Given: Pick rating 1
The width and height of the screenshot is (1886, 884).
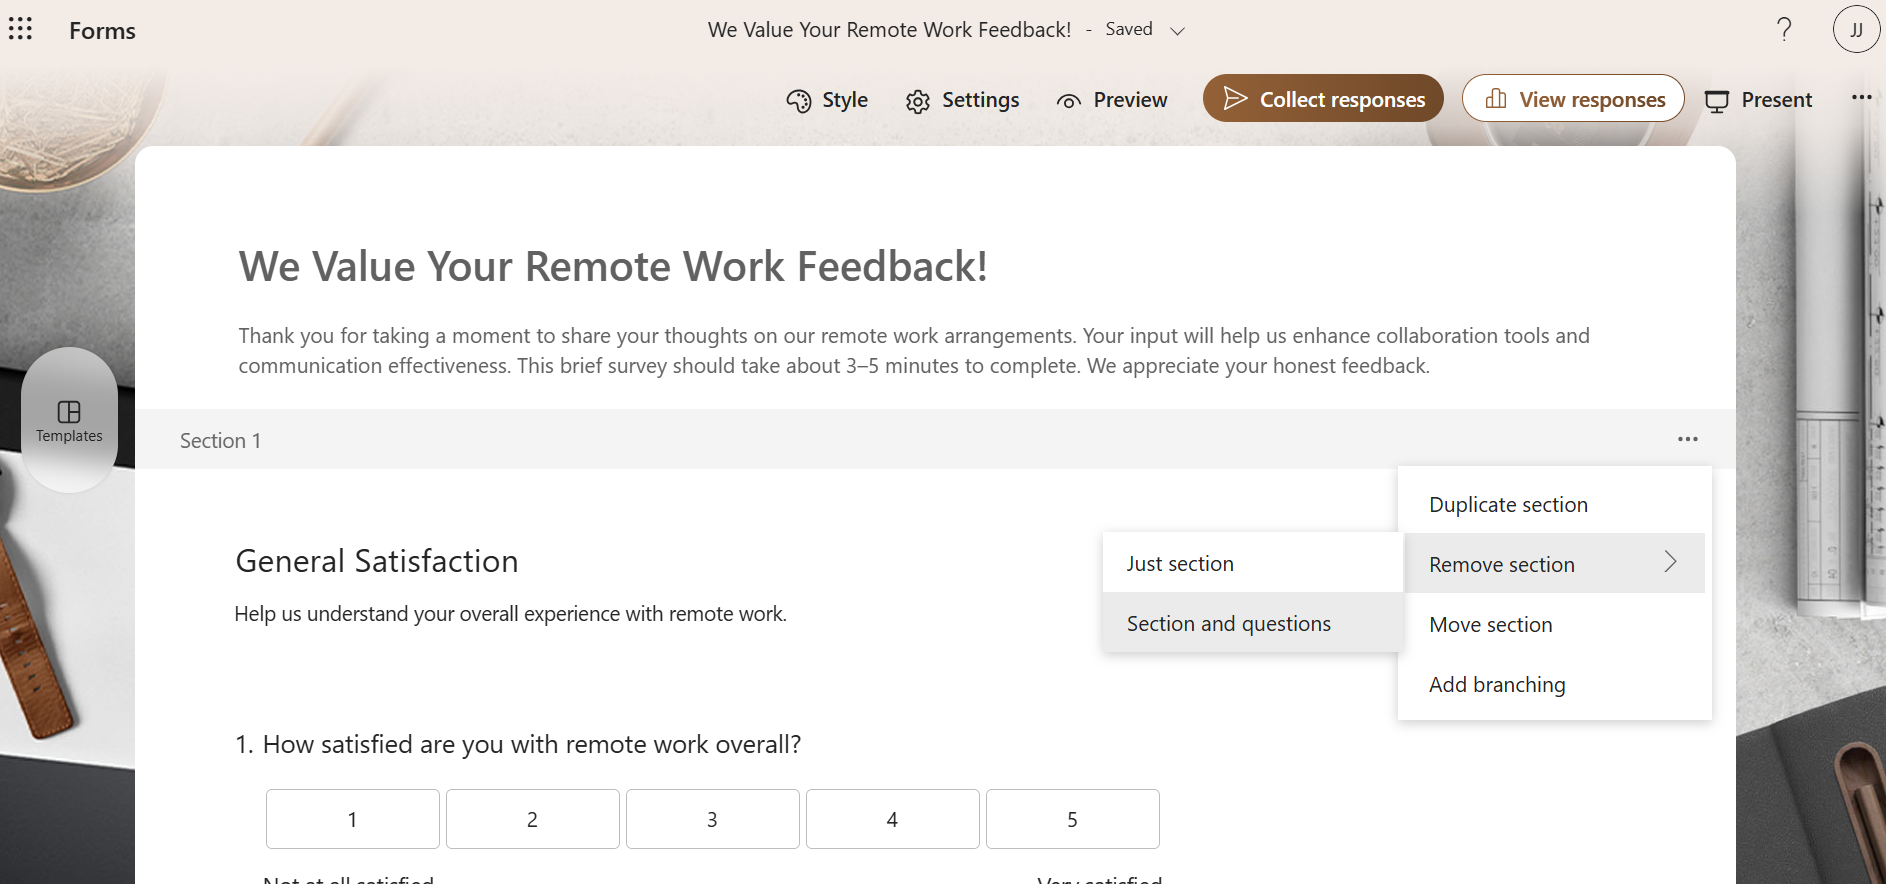Looking at the screenshot, I should pos(352,819).
